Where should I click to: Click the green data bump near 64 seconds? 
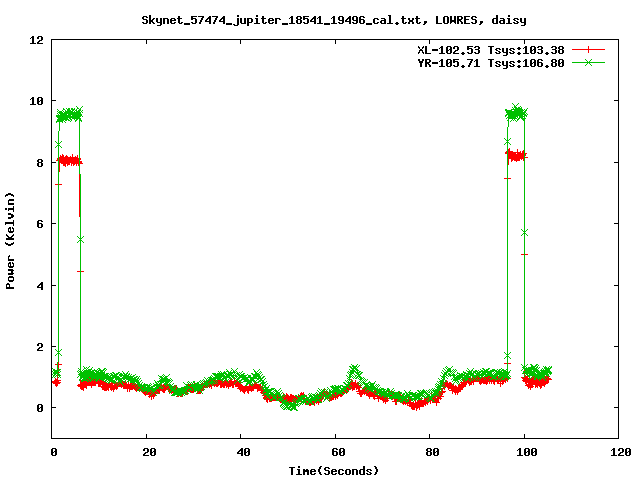[354, 372]
